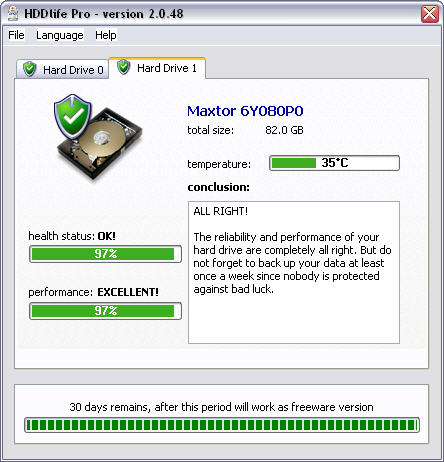Click the hard drive with shield image
Image resolution: width=444 pixels, height=462 pixels.
[x=98, y=137]
